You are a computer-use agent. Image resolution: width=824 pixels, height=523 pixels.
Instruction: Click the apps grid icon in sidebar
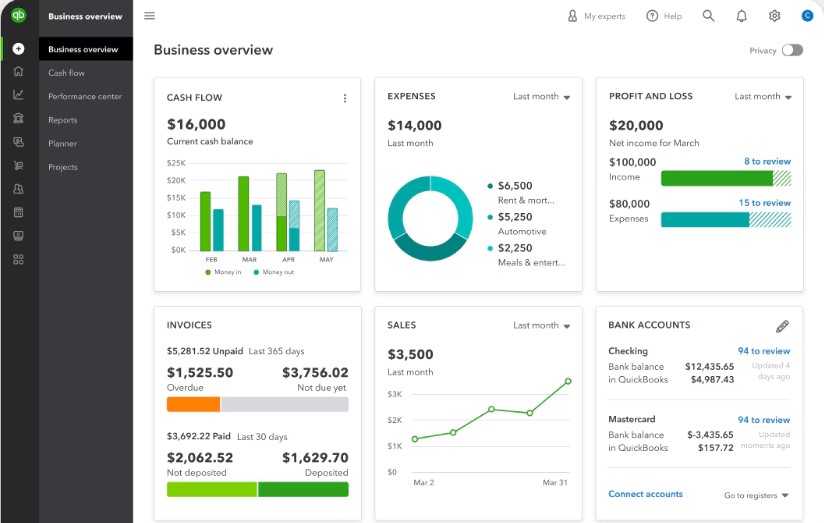coord(18,259)
